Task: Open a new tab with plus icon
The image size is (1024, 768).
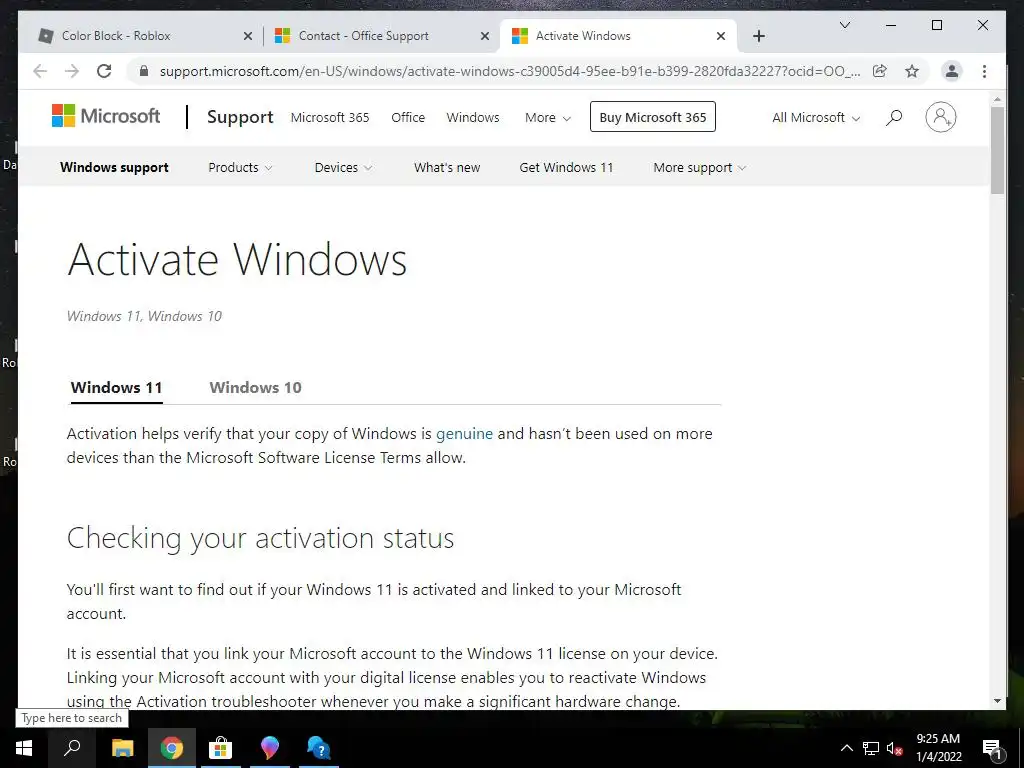Action: pyautogui.click(x=759, y=36)
